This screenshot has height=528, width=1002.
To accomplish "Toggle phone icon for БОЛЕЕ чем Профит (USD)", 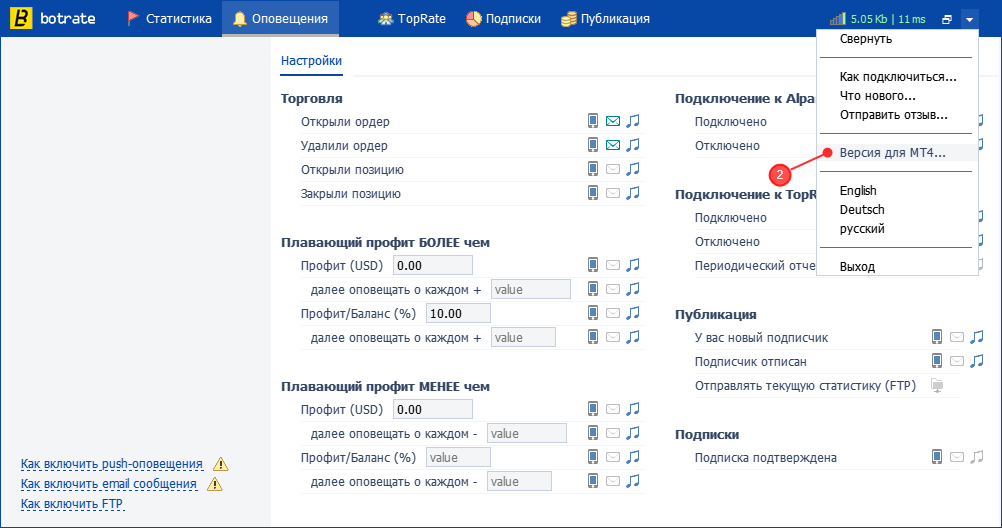I will point(593,265).
